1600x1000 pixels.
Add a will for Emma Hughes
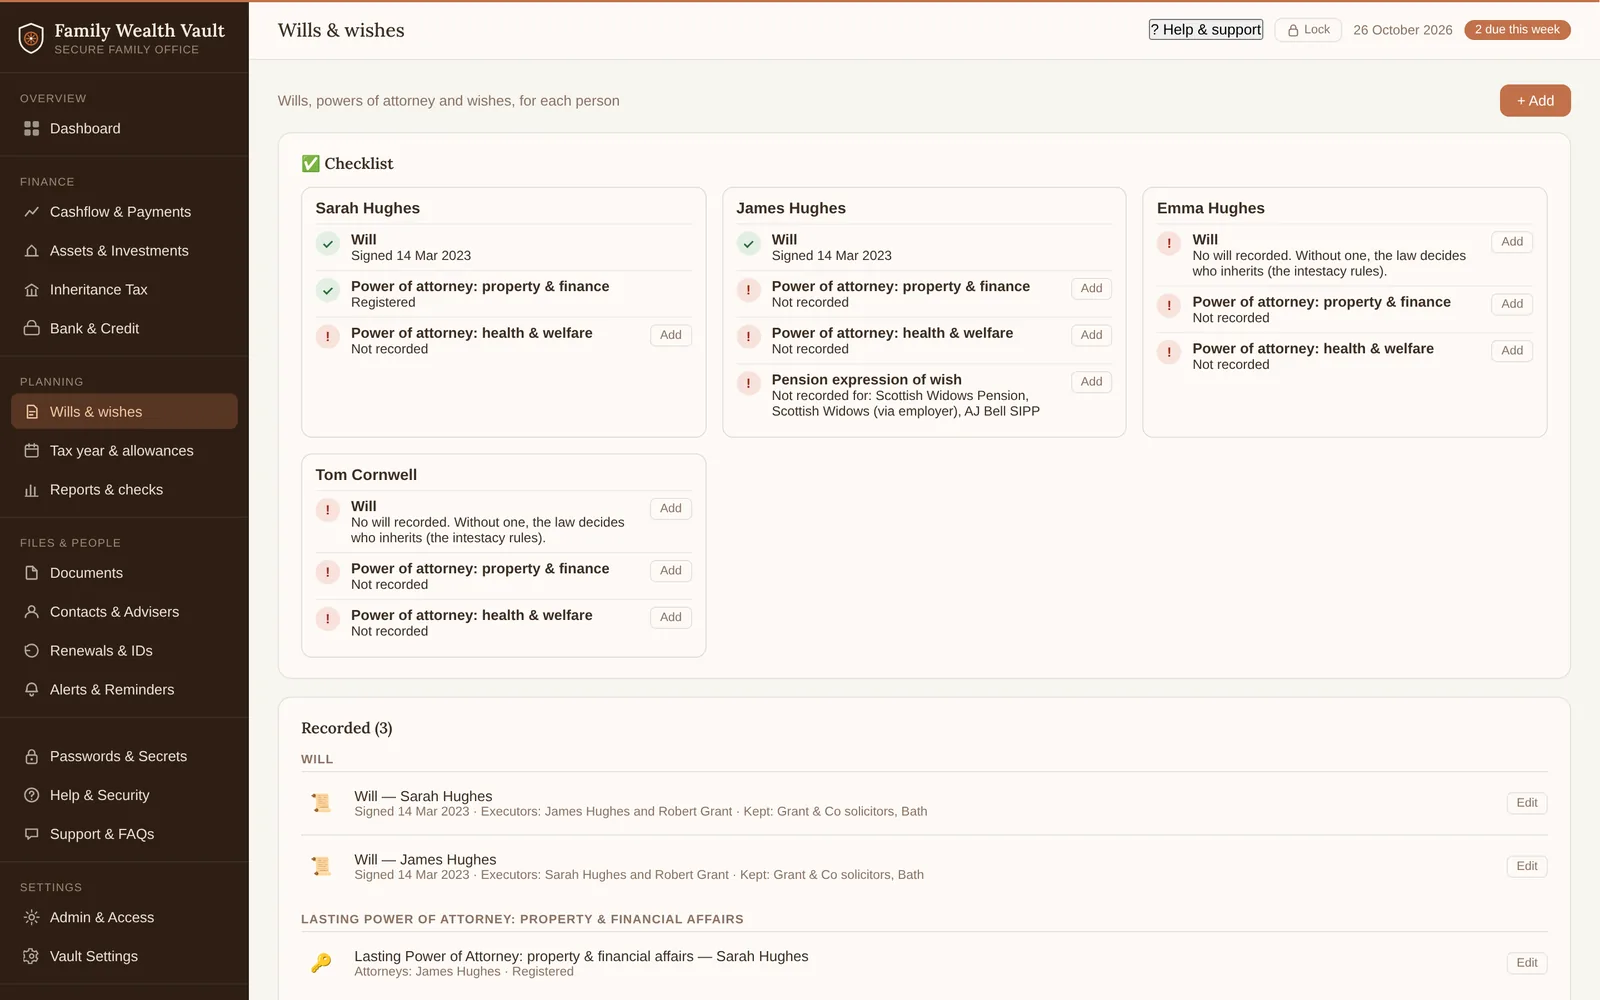(1512, 242)
